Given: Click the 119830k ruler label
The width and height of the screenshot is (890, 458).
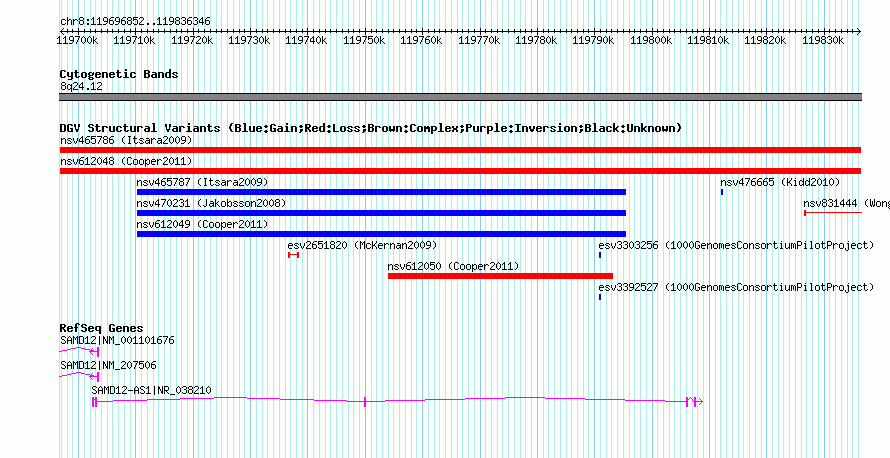Looking at the screenshot, I should (823, 40).
